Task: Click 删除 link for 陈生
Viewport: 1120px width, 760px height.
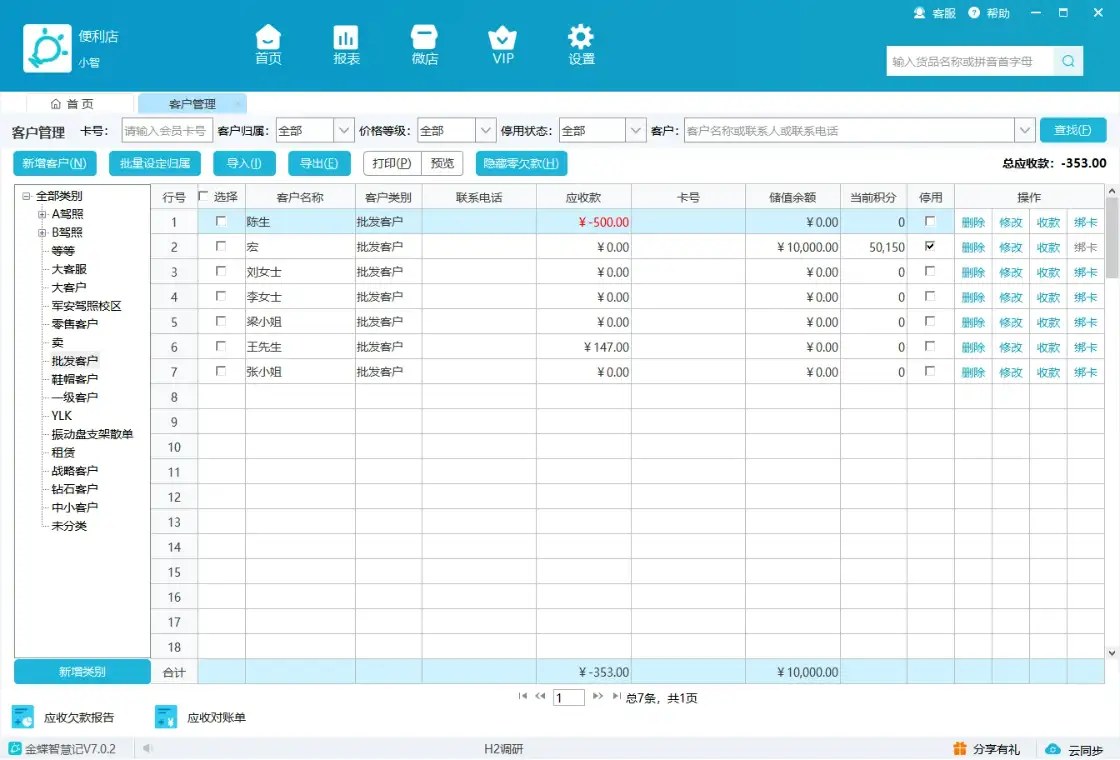Action: coord(973,222)
